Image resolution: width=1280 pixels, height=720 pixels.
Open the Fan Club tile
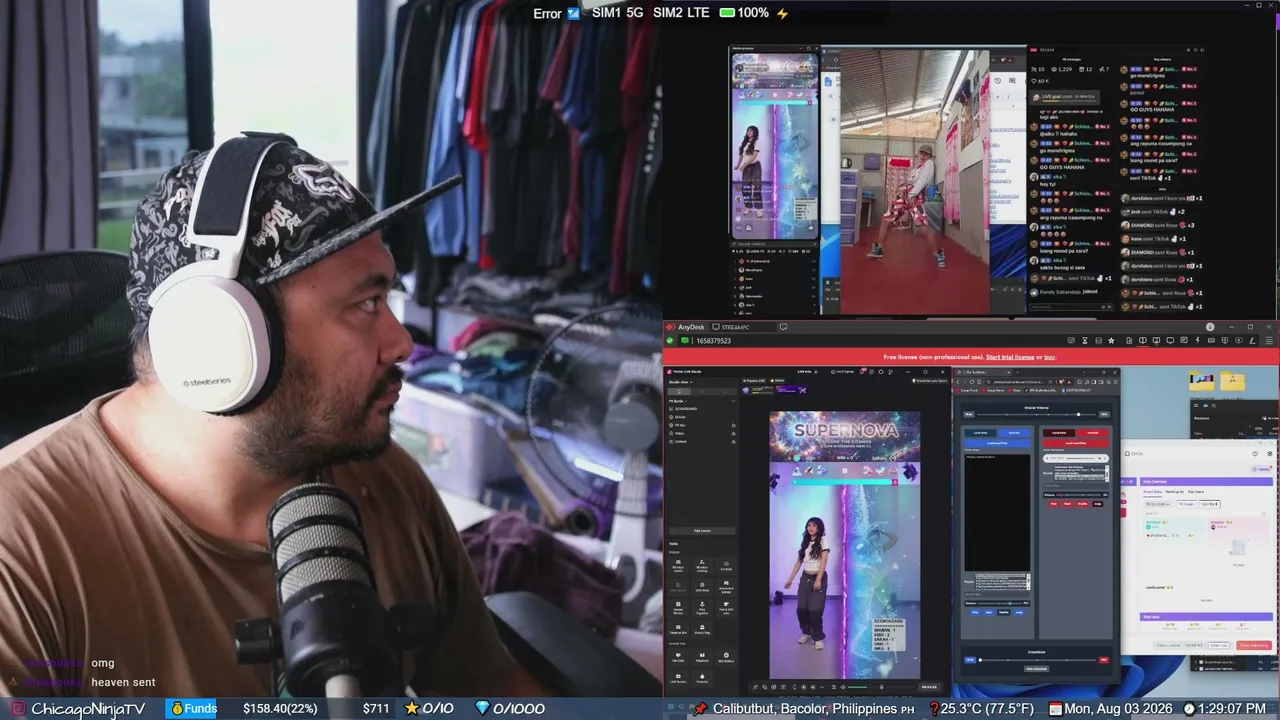pos(678,658)
